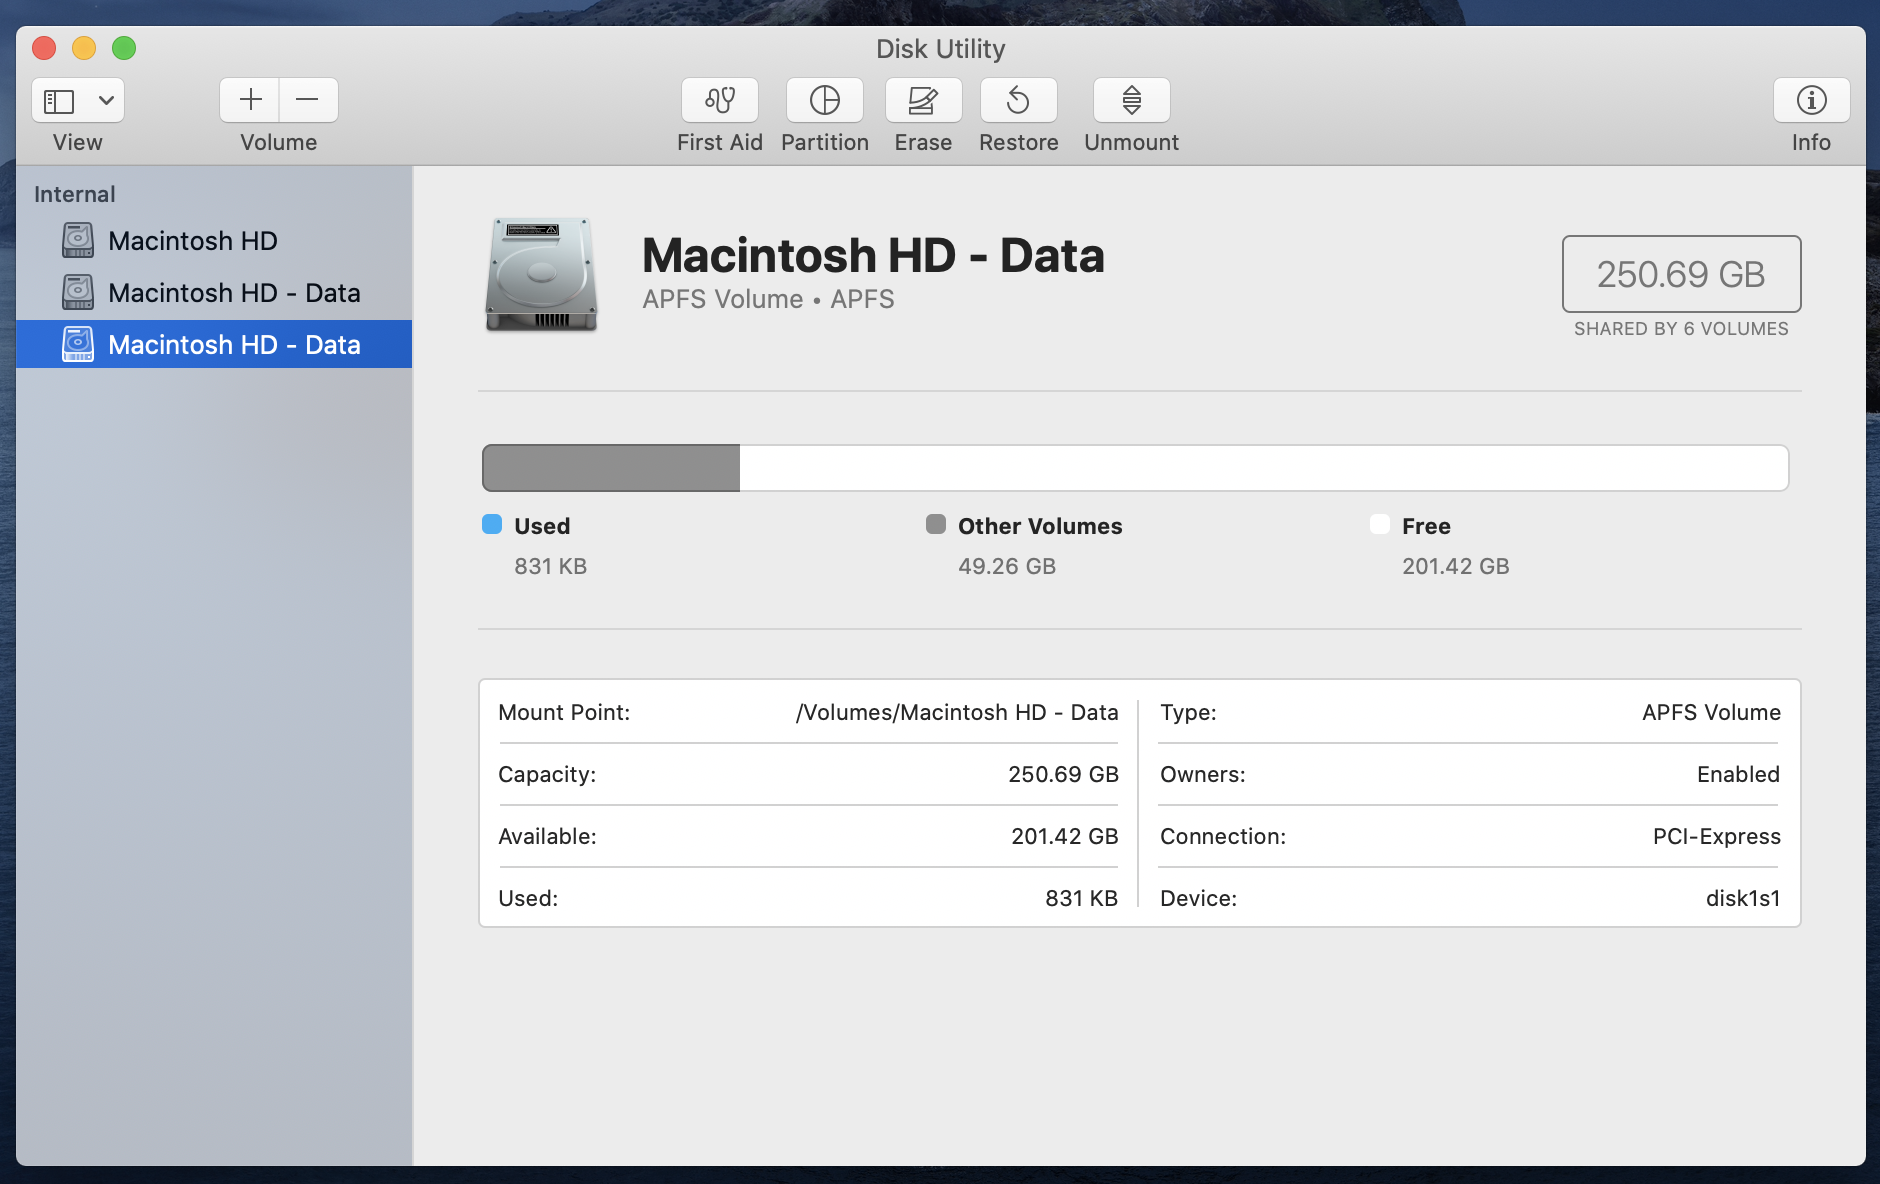Choose the Restore toolbar icon

point(1018,100)
